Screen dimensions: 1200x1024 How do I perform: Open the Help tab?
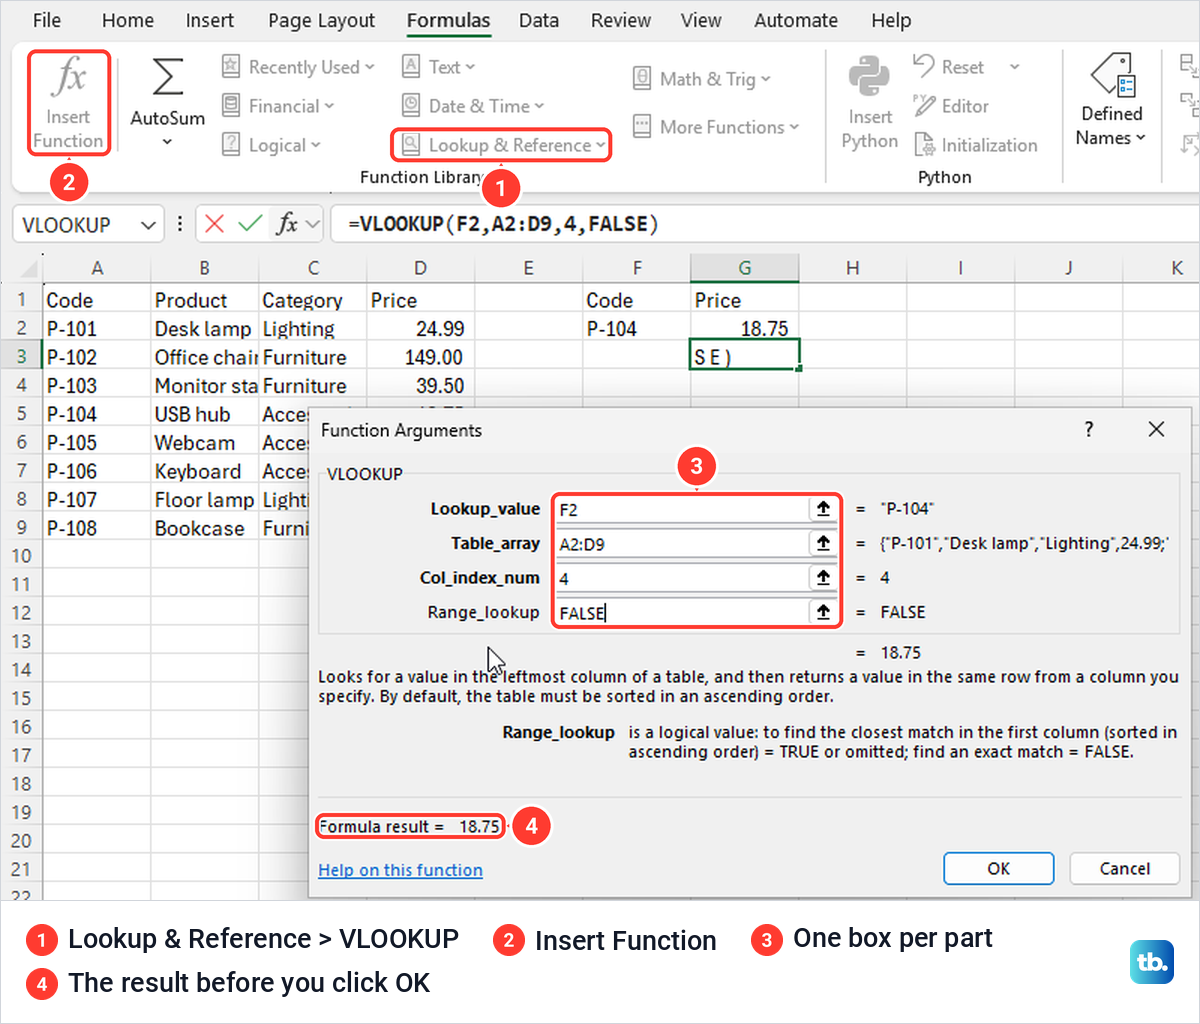click(890, 20)
